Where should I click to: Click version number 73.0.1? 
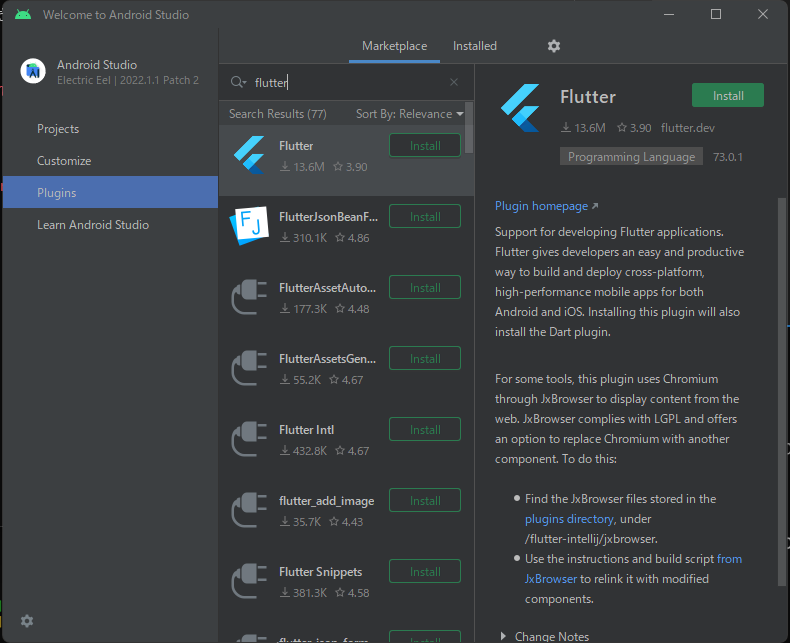coord(728,157)
